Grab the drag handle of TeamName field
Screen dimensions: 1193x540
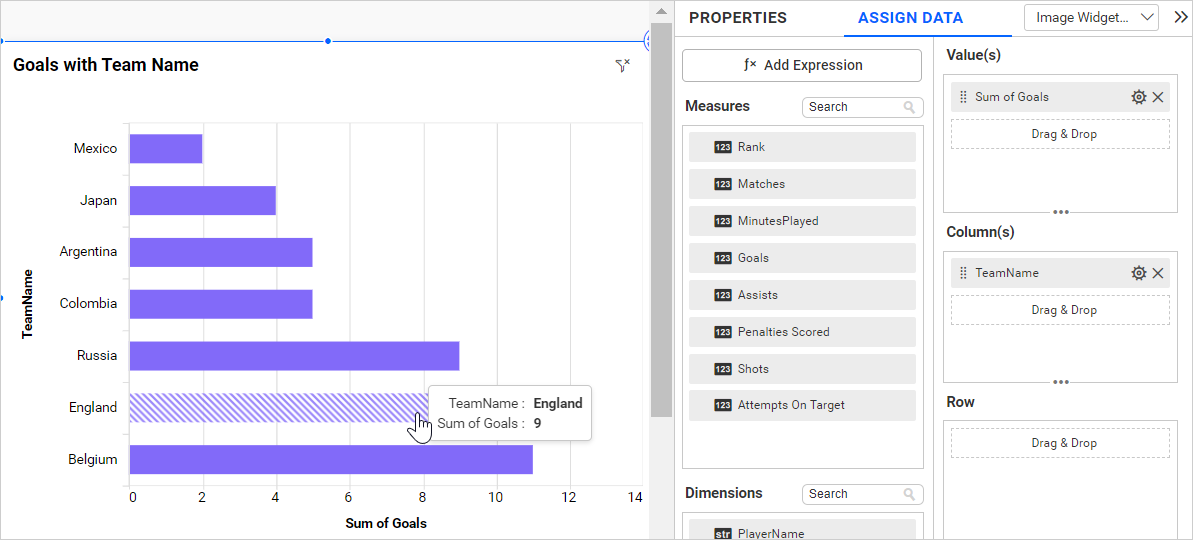click(963, 273)
